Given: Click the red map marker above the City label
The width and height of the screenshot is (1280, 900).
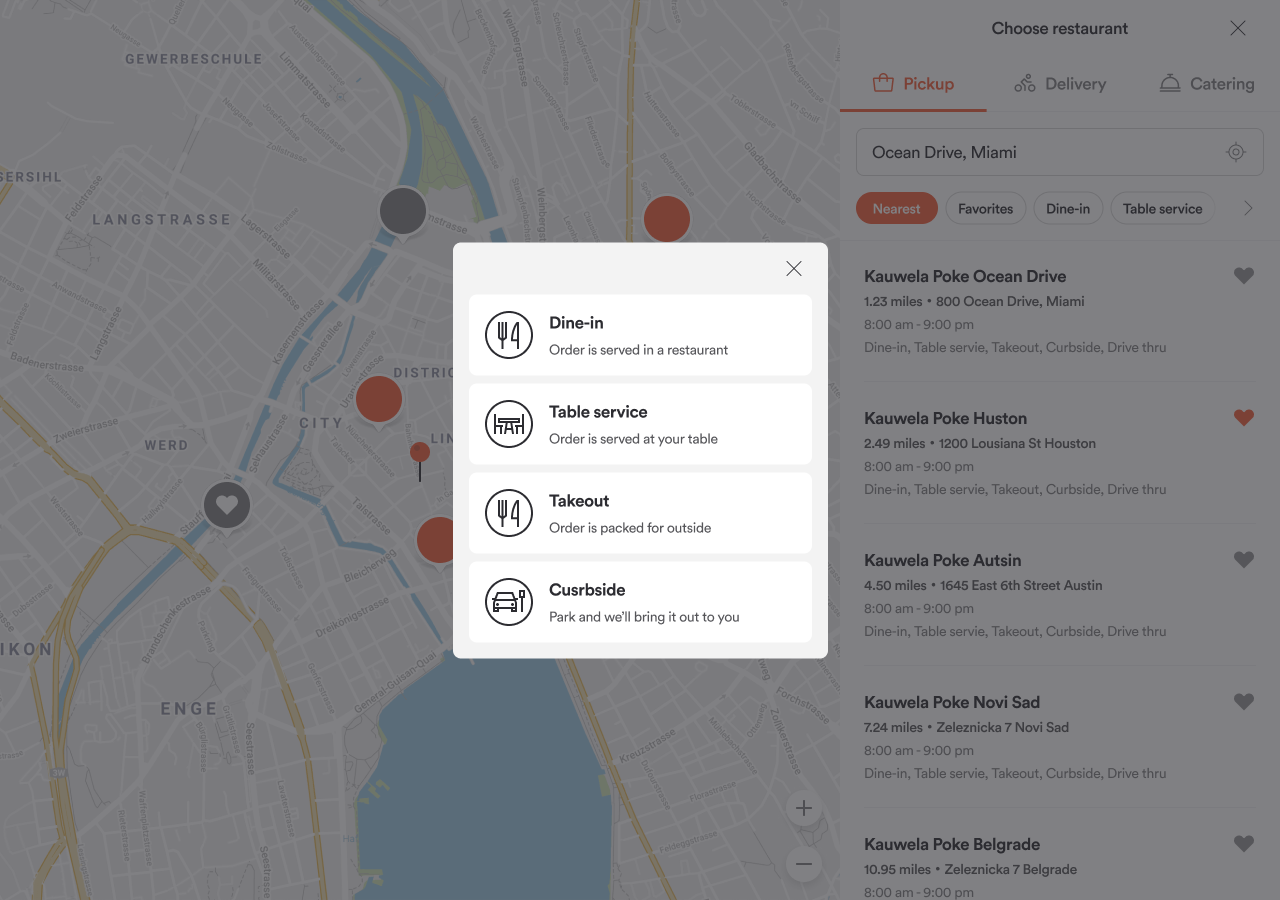Looking at the screenshot, I should coord(379,400).
